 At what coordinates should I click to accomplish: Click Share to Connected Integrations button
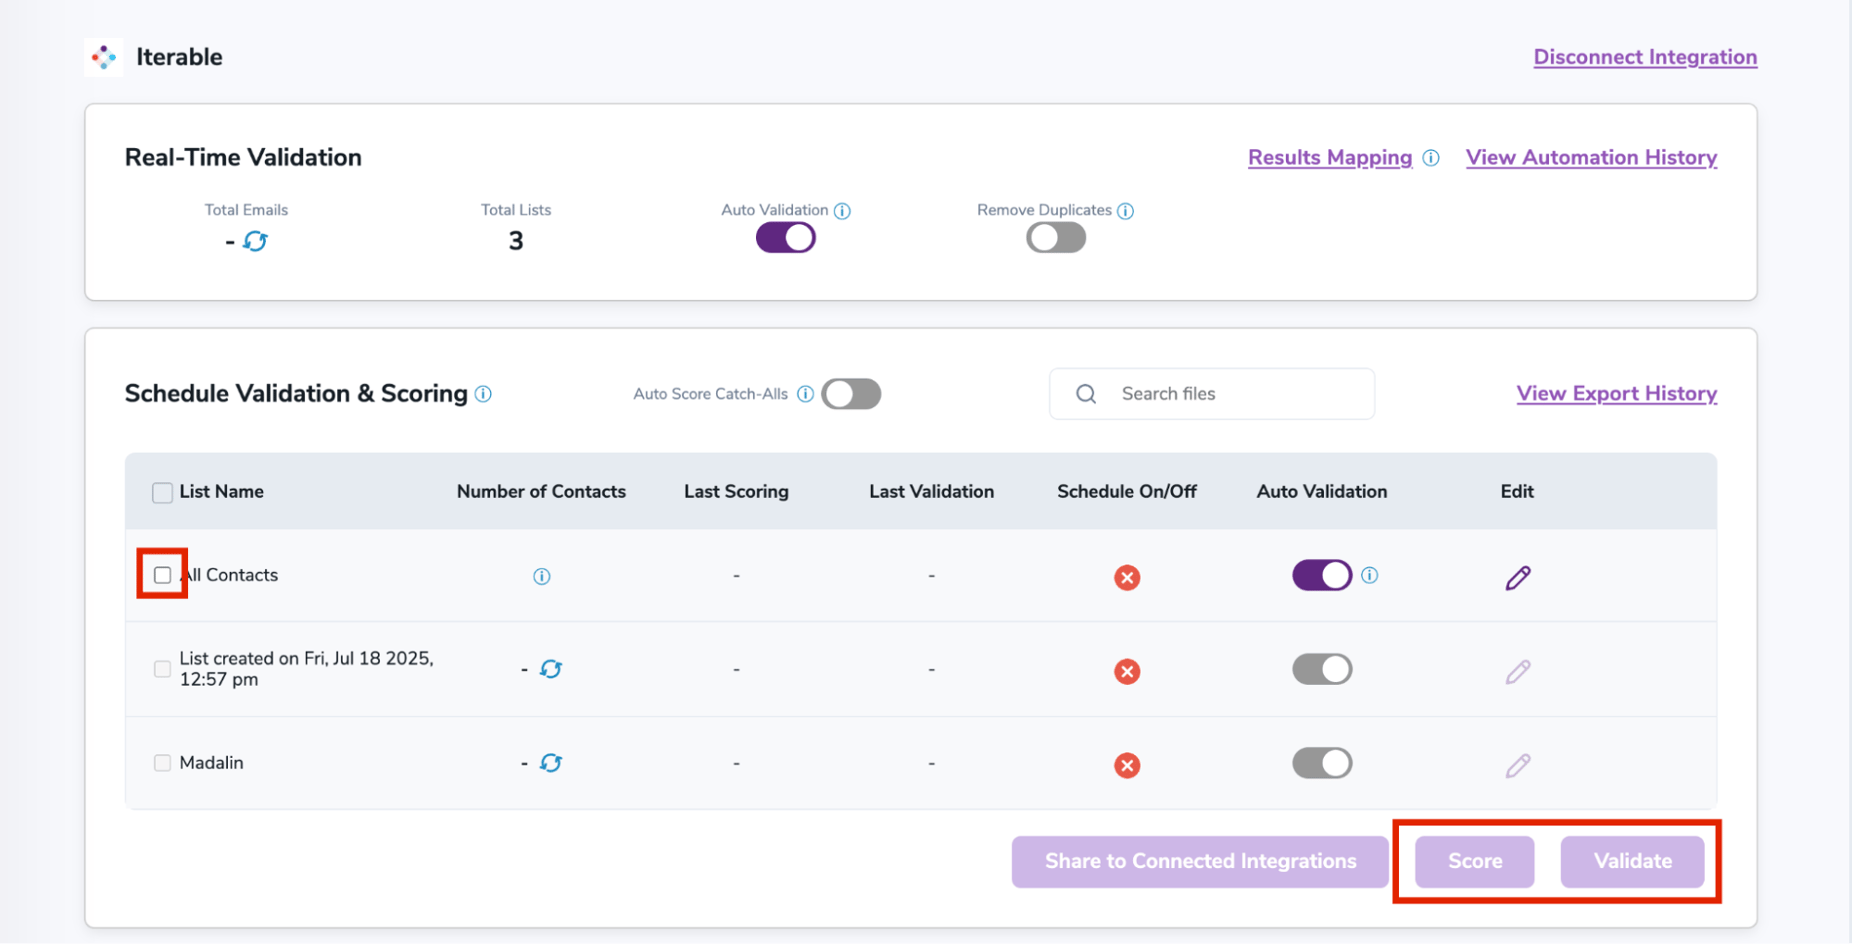pyautogui.click(x=1200, y=862)
